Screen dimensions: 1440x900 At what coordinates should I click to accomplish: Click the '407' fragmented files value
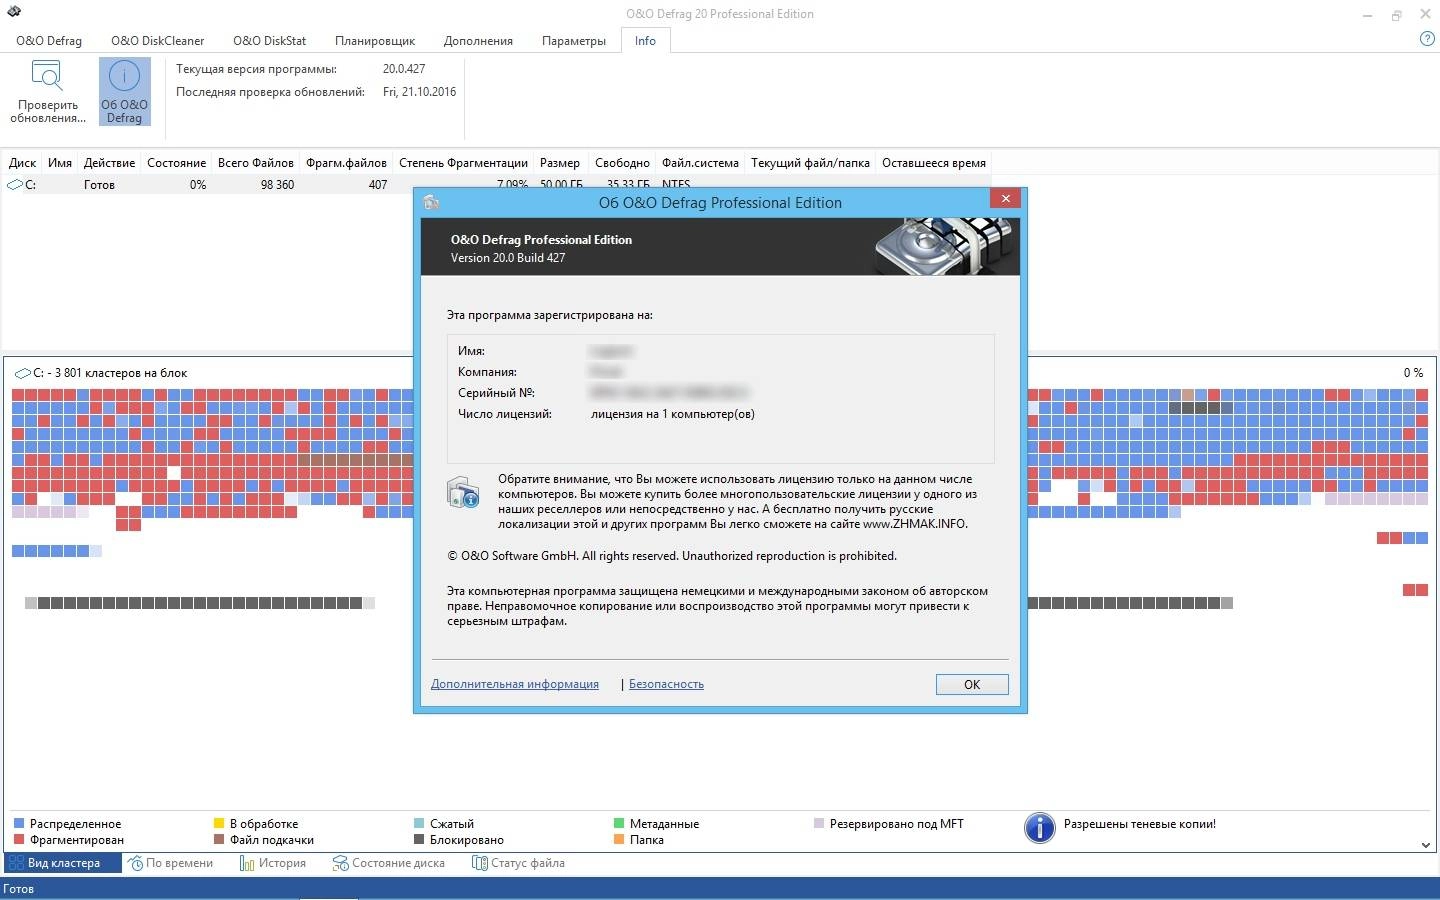click(378, 185)
